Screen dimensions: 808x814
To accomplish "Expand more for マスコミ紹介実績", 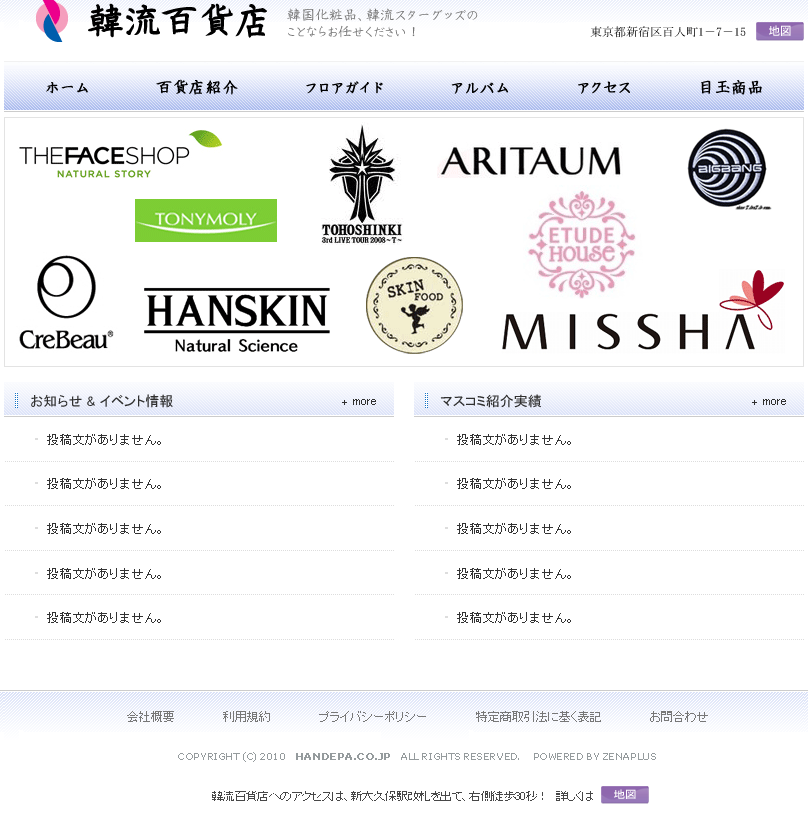I will (769, 402).
